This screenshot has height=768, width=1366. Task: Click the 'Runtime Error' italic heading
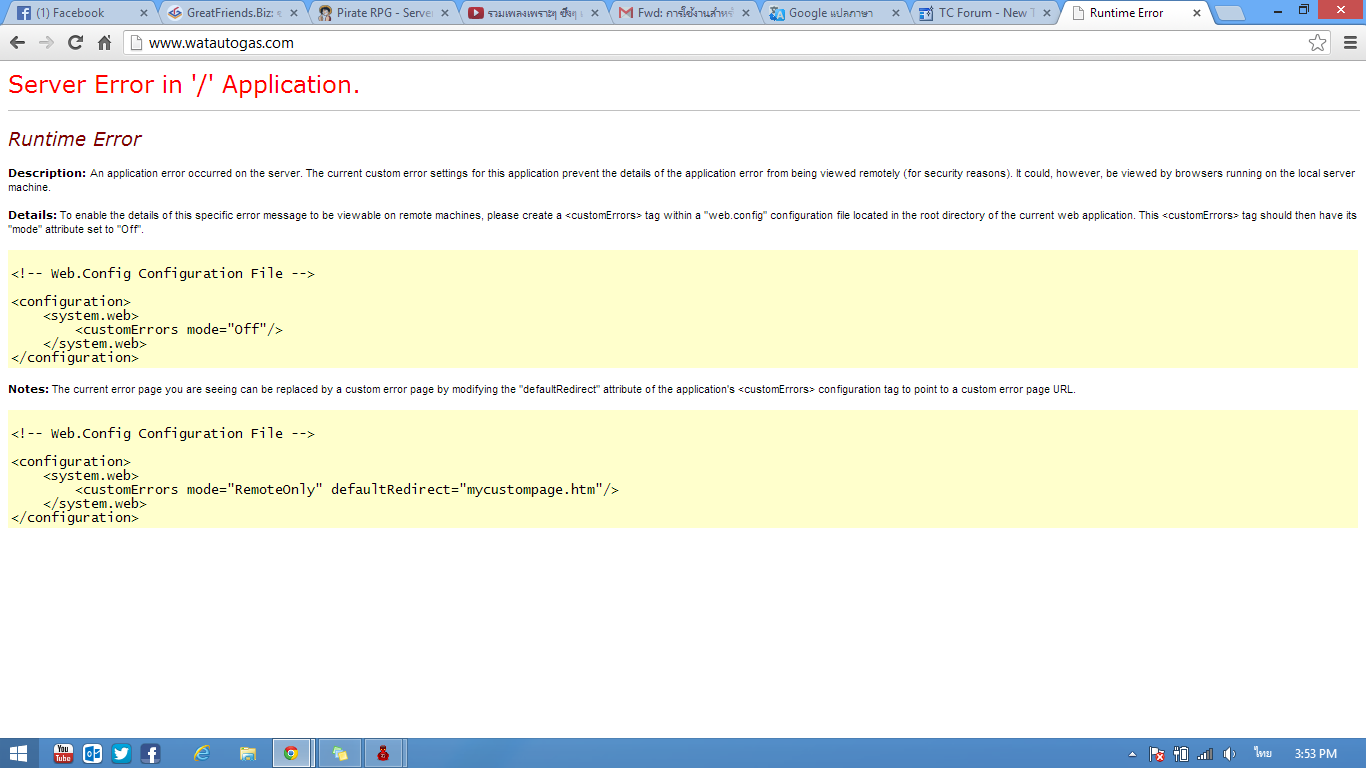75,139
